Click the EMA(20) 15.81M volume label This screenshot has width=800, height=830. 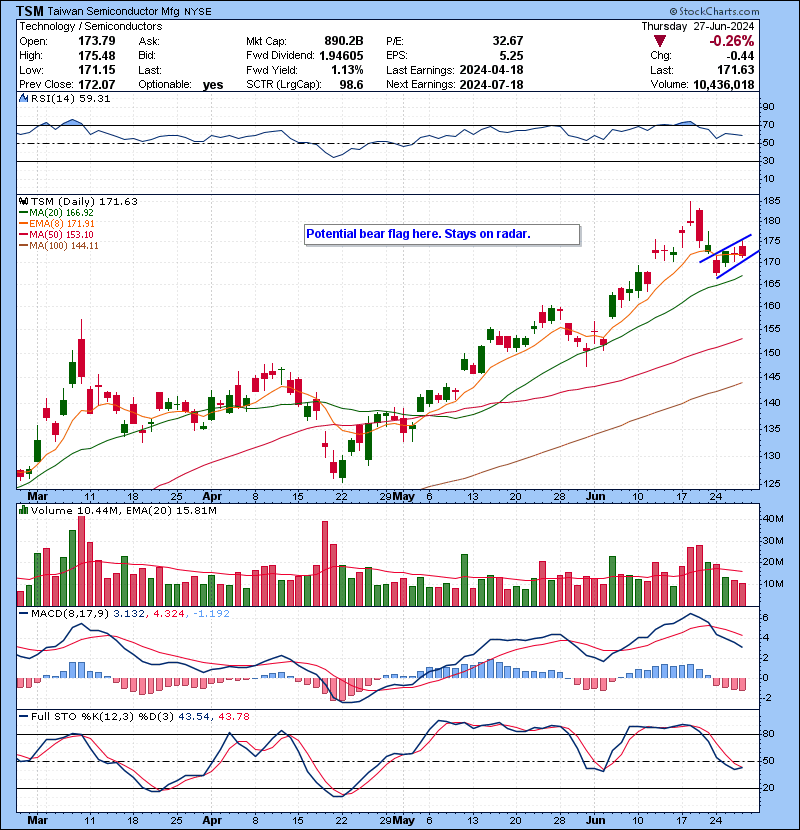(x=170, y=511)
